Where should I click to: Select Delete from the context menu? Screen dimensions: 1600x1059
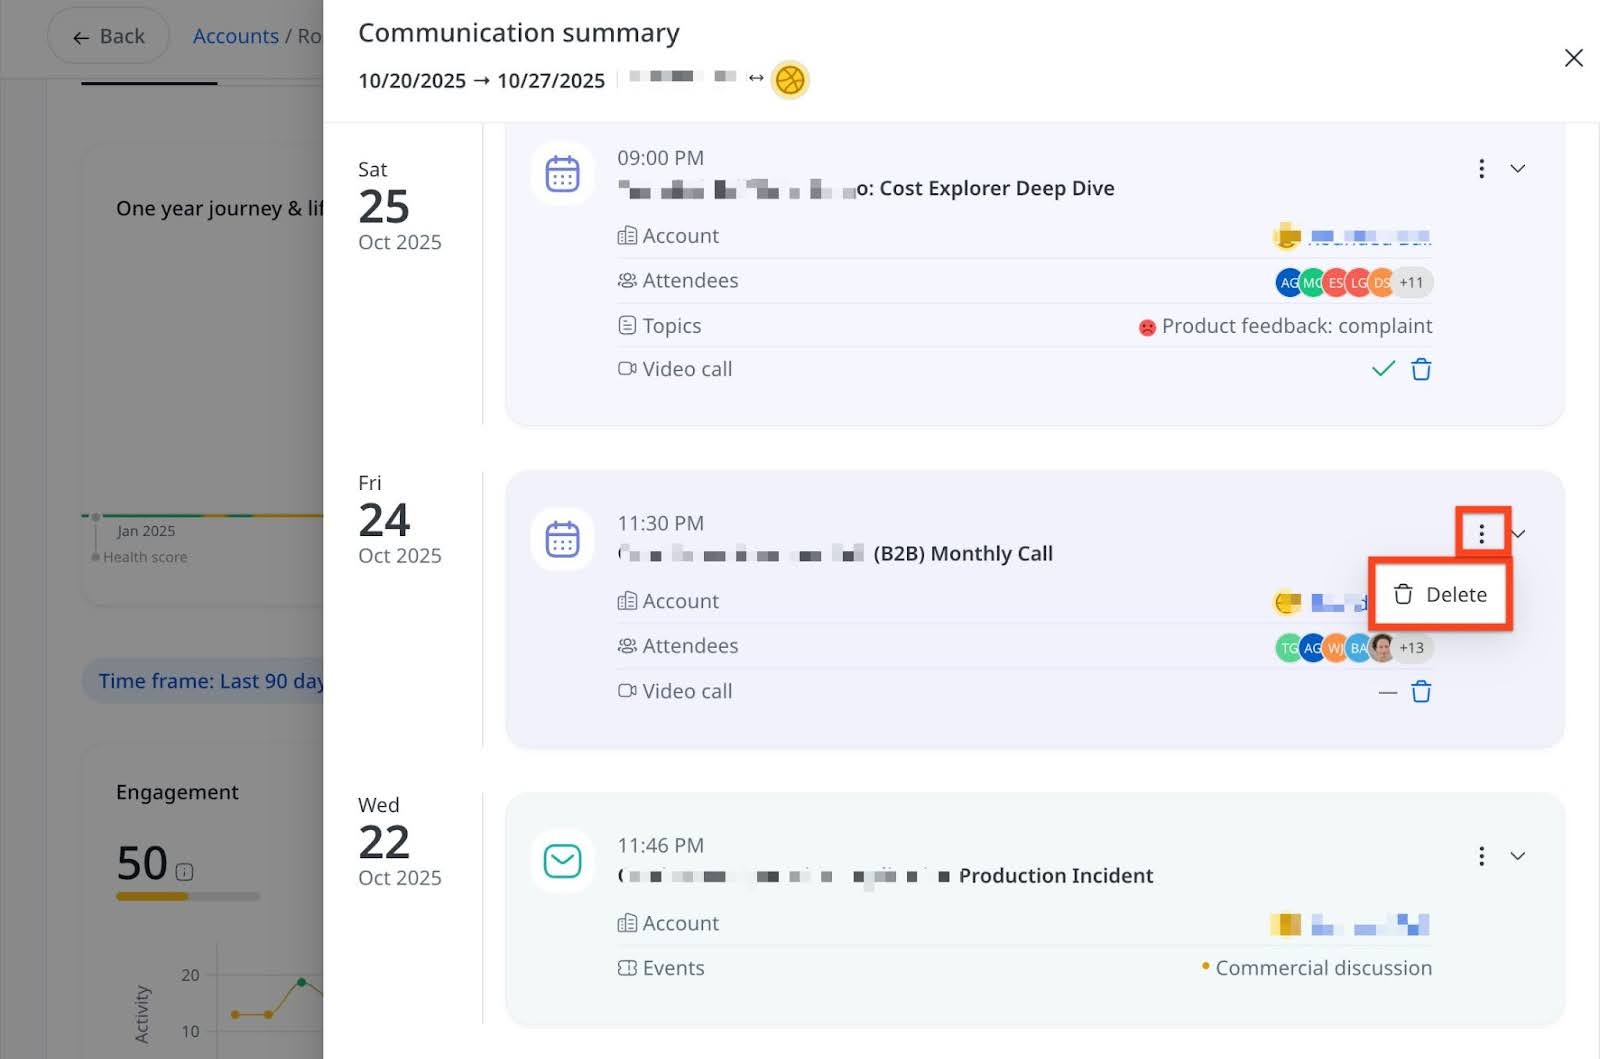click(1440, 593)
